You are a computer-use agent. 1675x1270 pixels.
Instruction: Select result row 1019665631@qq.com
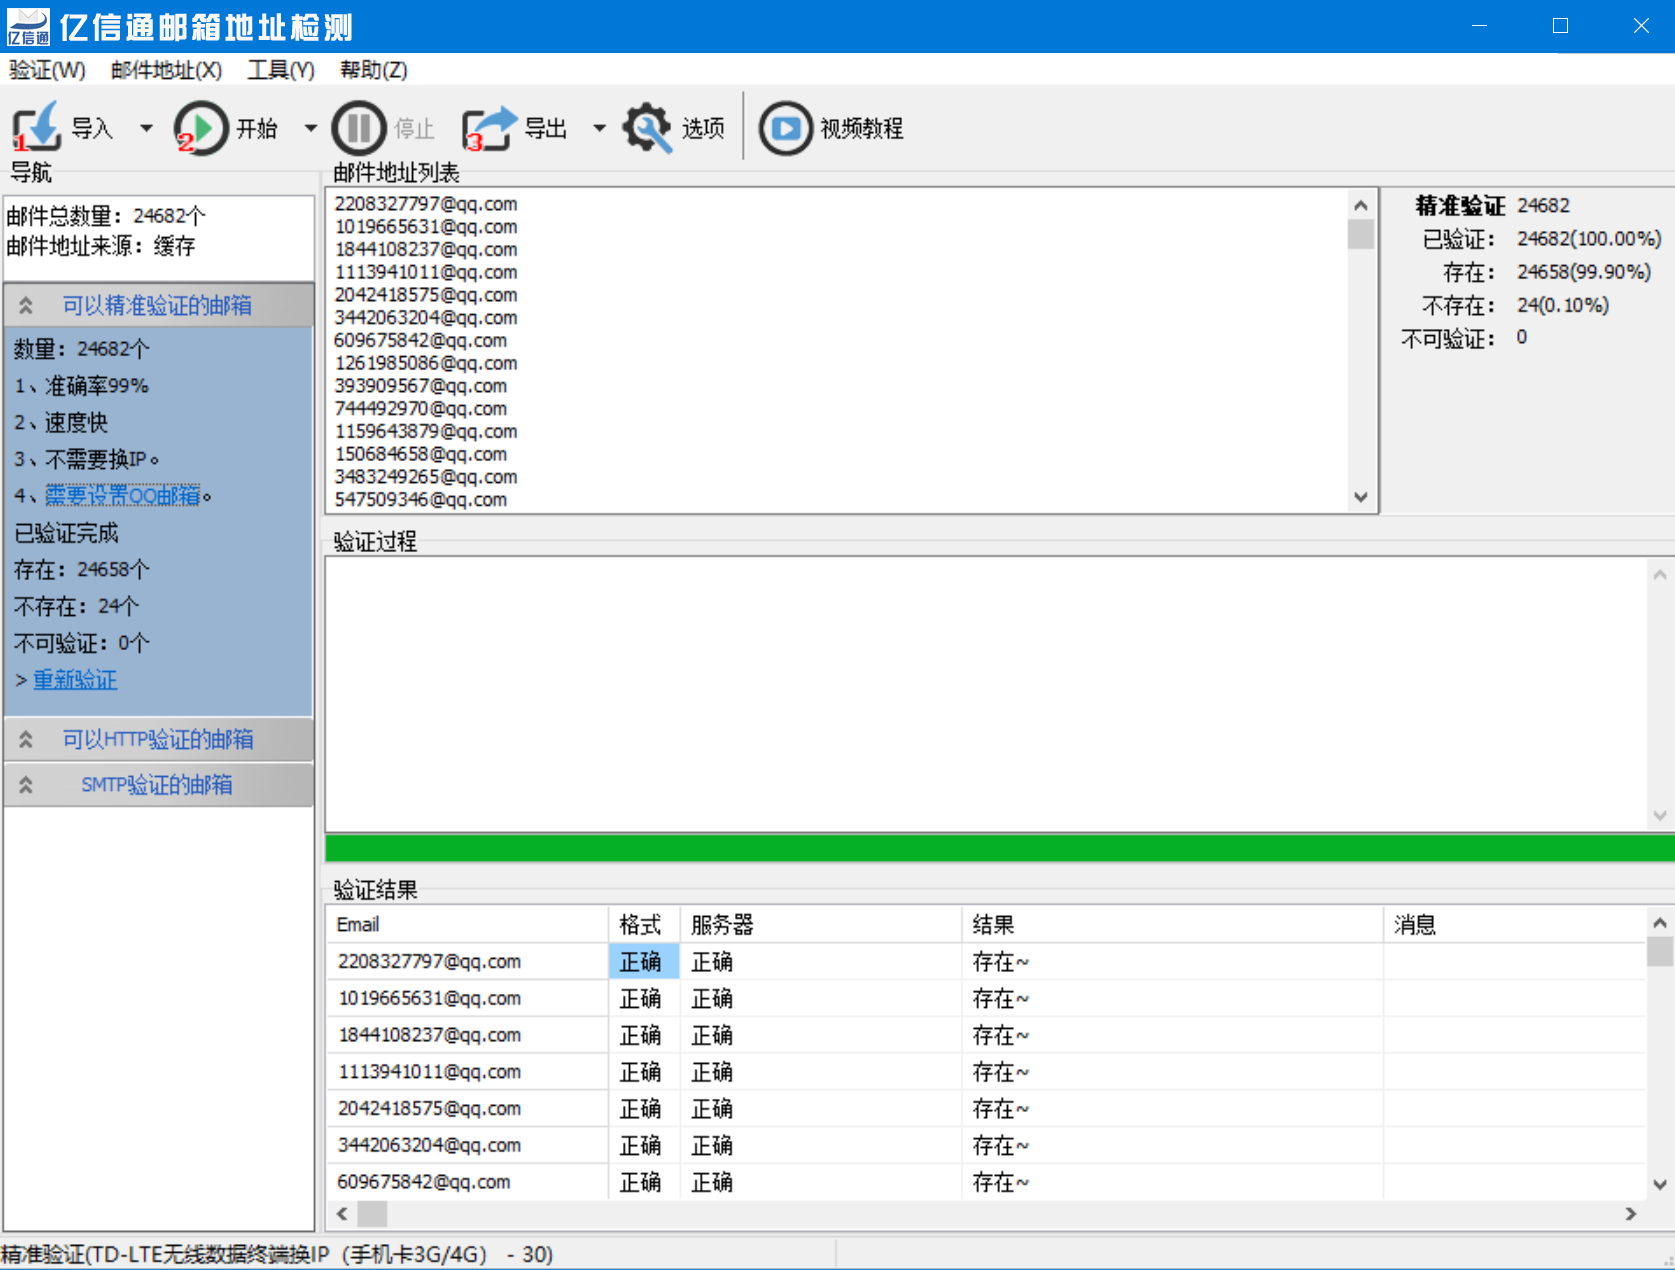429,998
